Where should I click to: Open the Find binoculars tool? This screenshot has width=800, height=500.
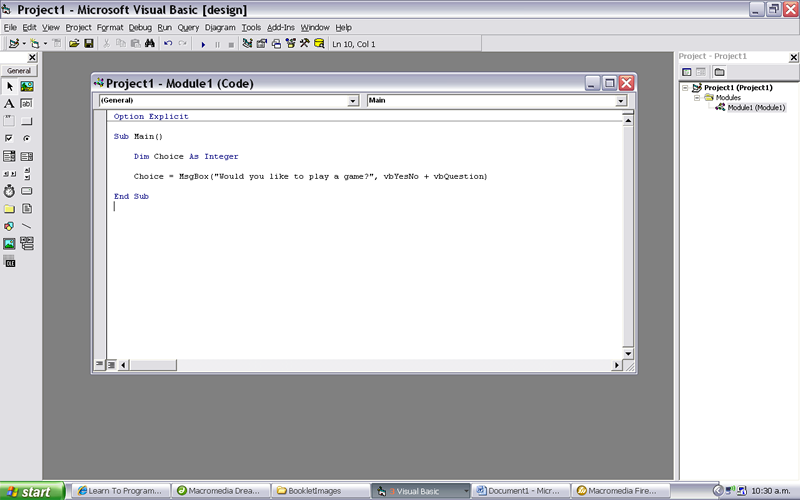149,44
